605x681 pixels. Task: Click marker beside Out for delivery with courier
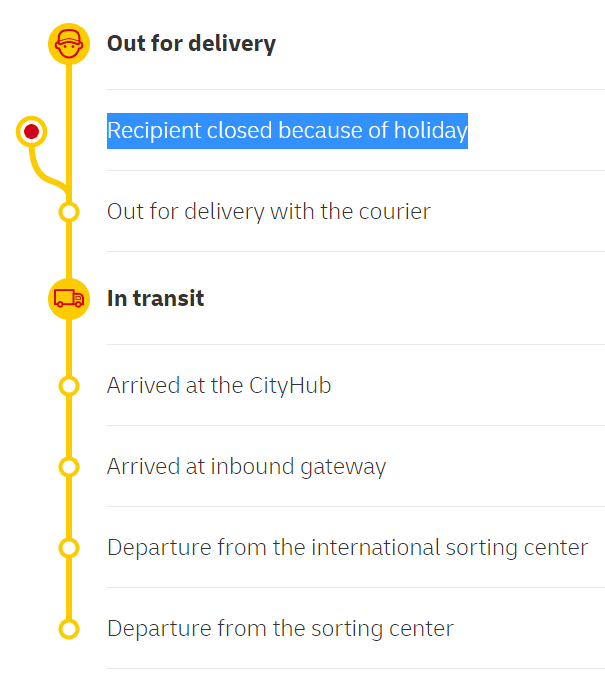click(68, 212)
